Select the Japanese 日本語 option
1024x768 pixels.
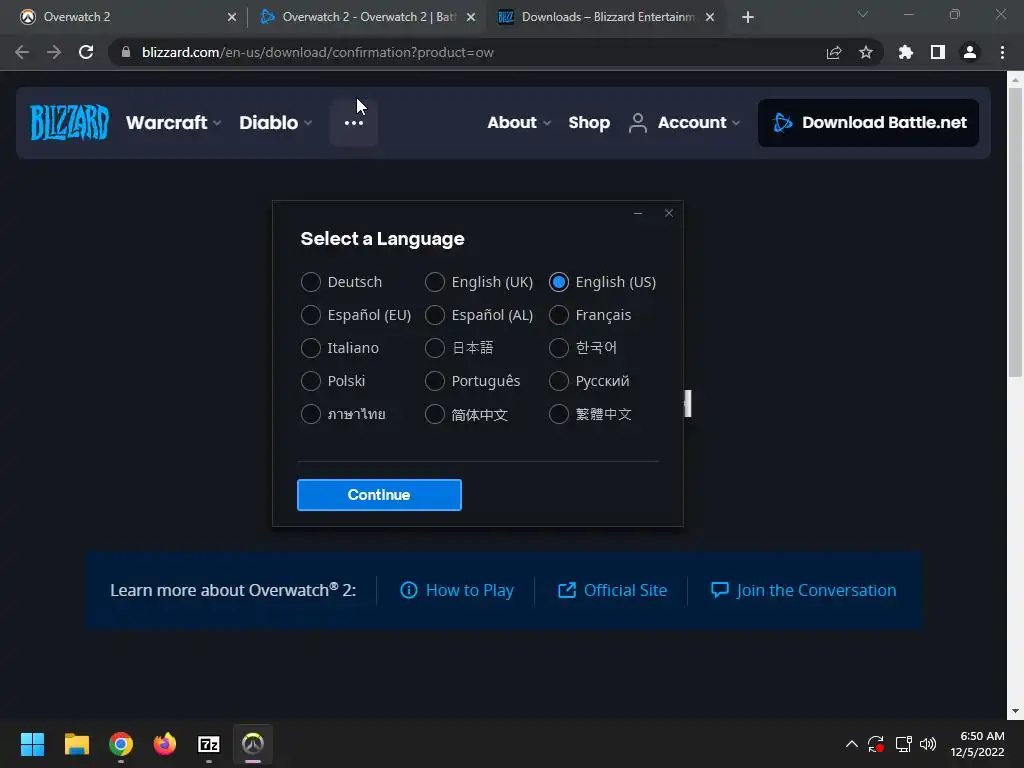point(435,347)
